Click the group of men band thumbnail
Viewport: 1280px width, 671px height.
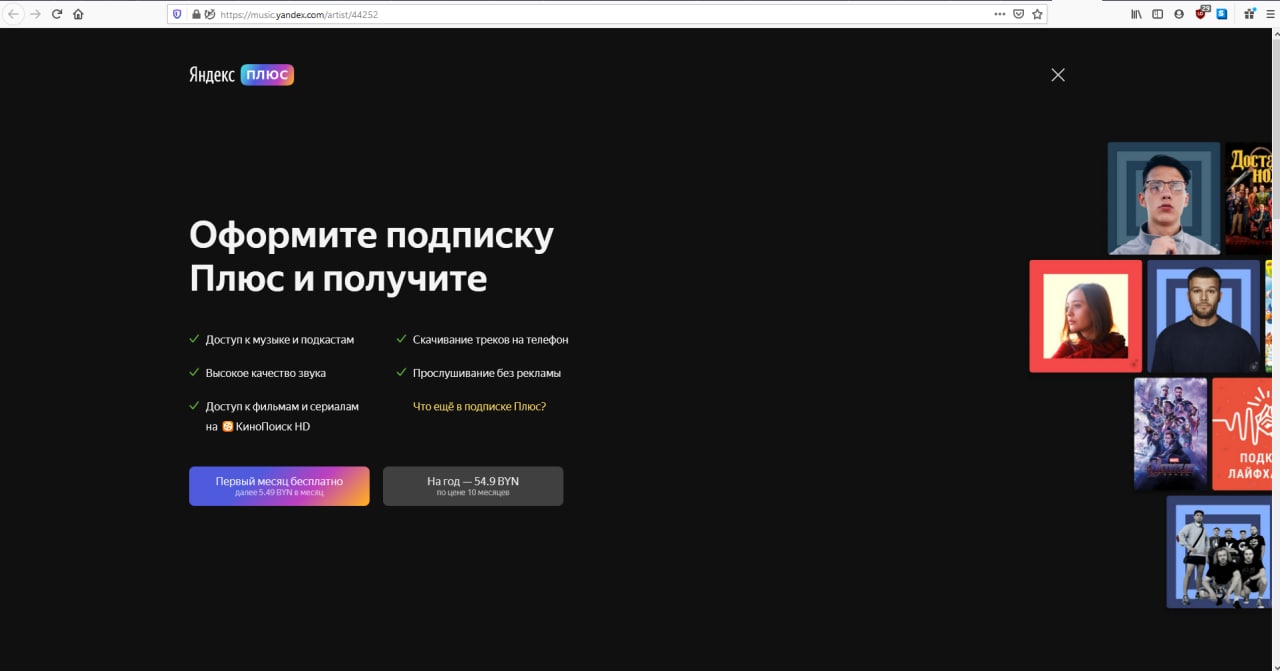pyautogui.click(x=1219, y=552)
